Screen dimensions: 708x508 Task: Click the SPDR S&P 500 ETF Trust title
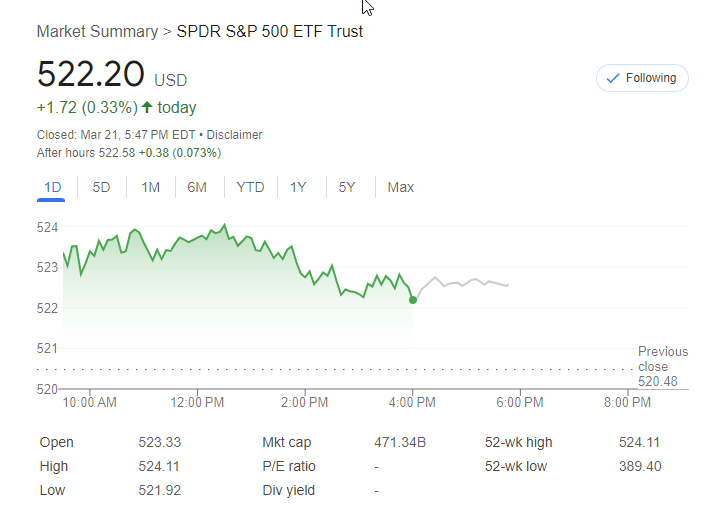coord(270,31)
